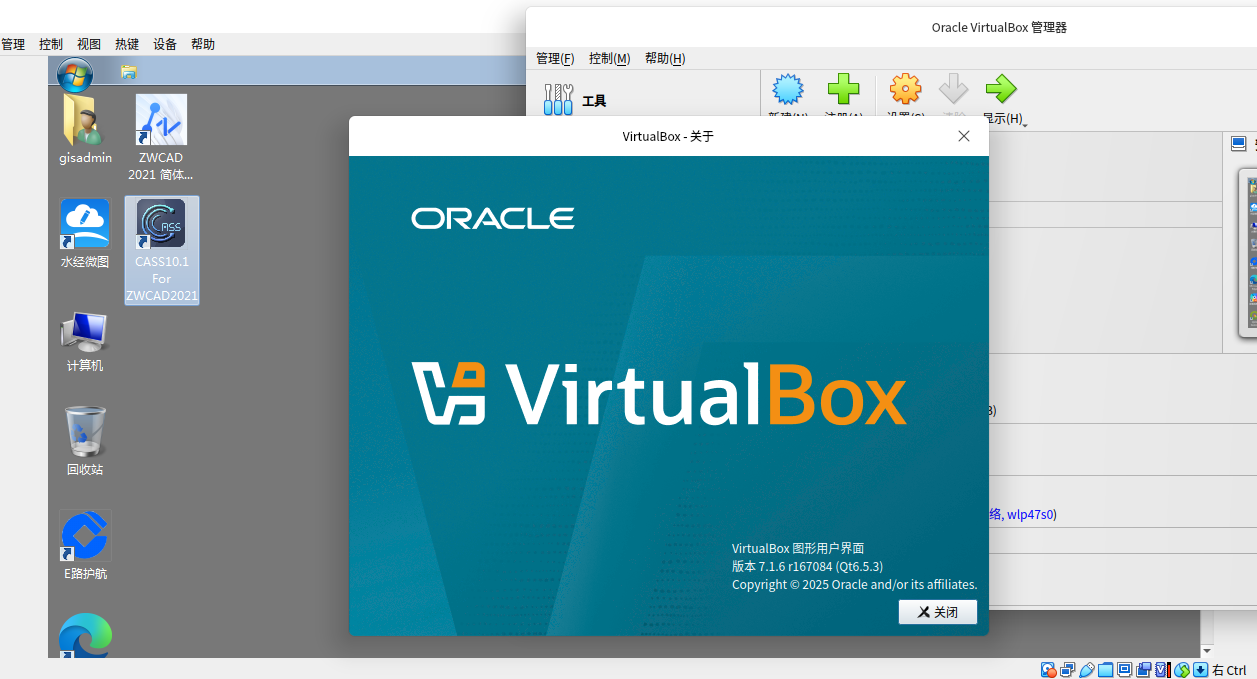Click the recording status bar icon

coord(1144,669)
